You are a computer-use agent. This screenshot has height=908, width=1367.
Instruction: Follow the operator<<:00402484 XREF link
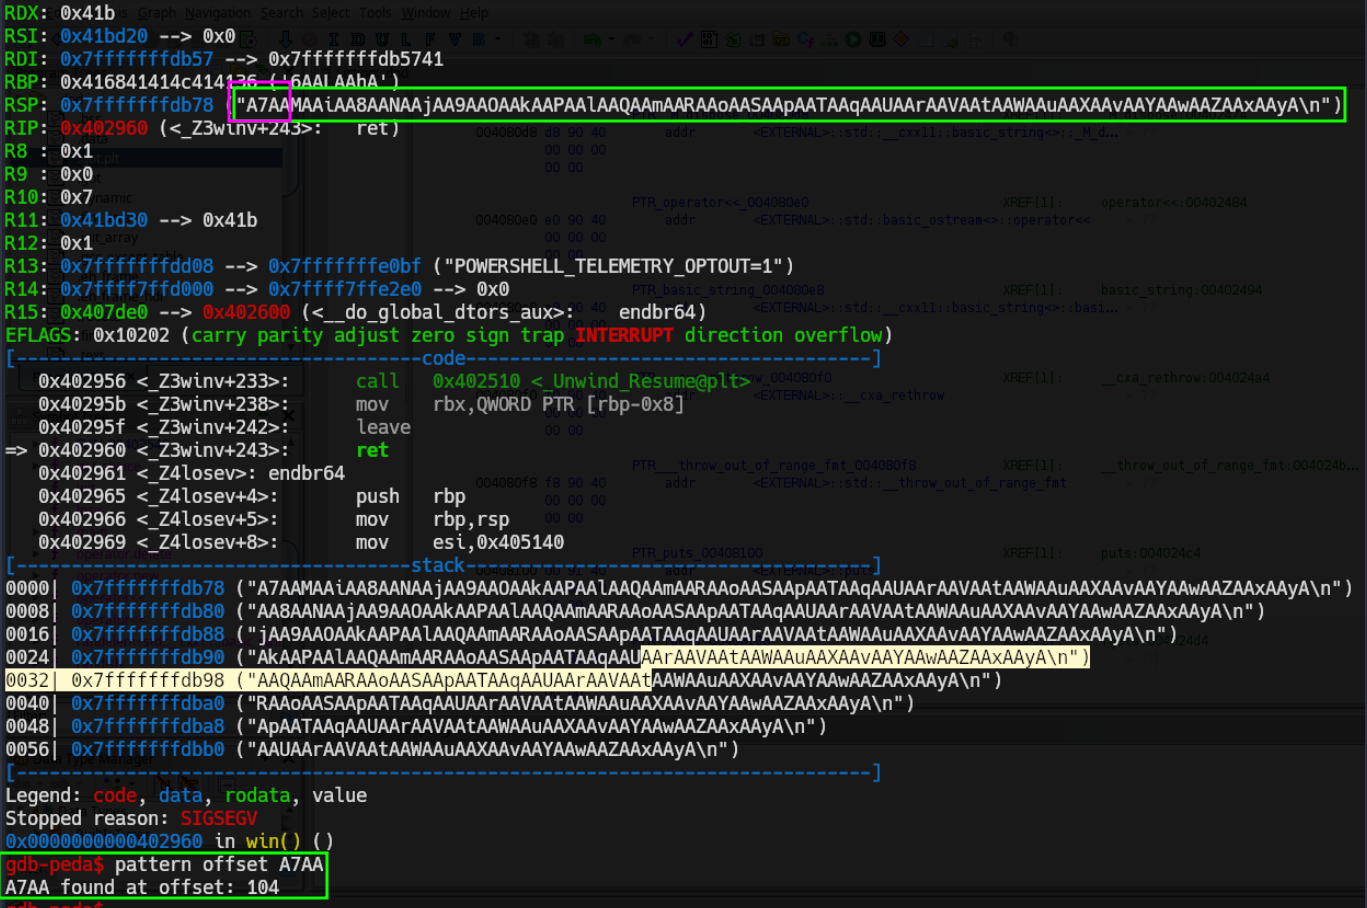coord(1174,202)
